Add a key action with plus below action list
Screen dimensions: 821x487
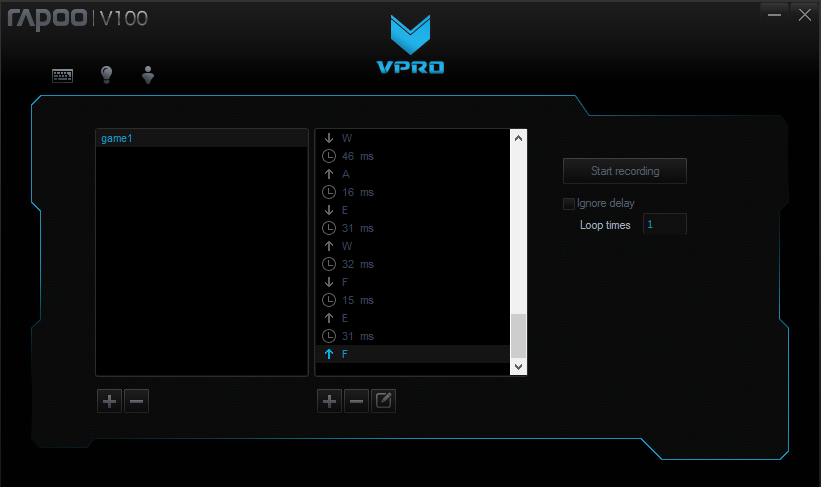tap(329, 401)
